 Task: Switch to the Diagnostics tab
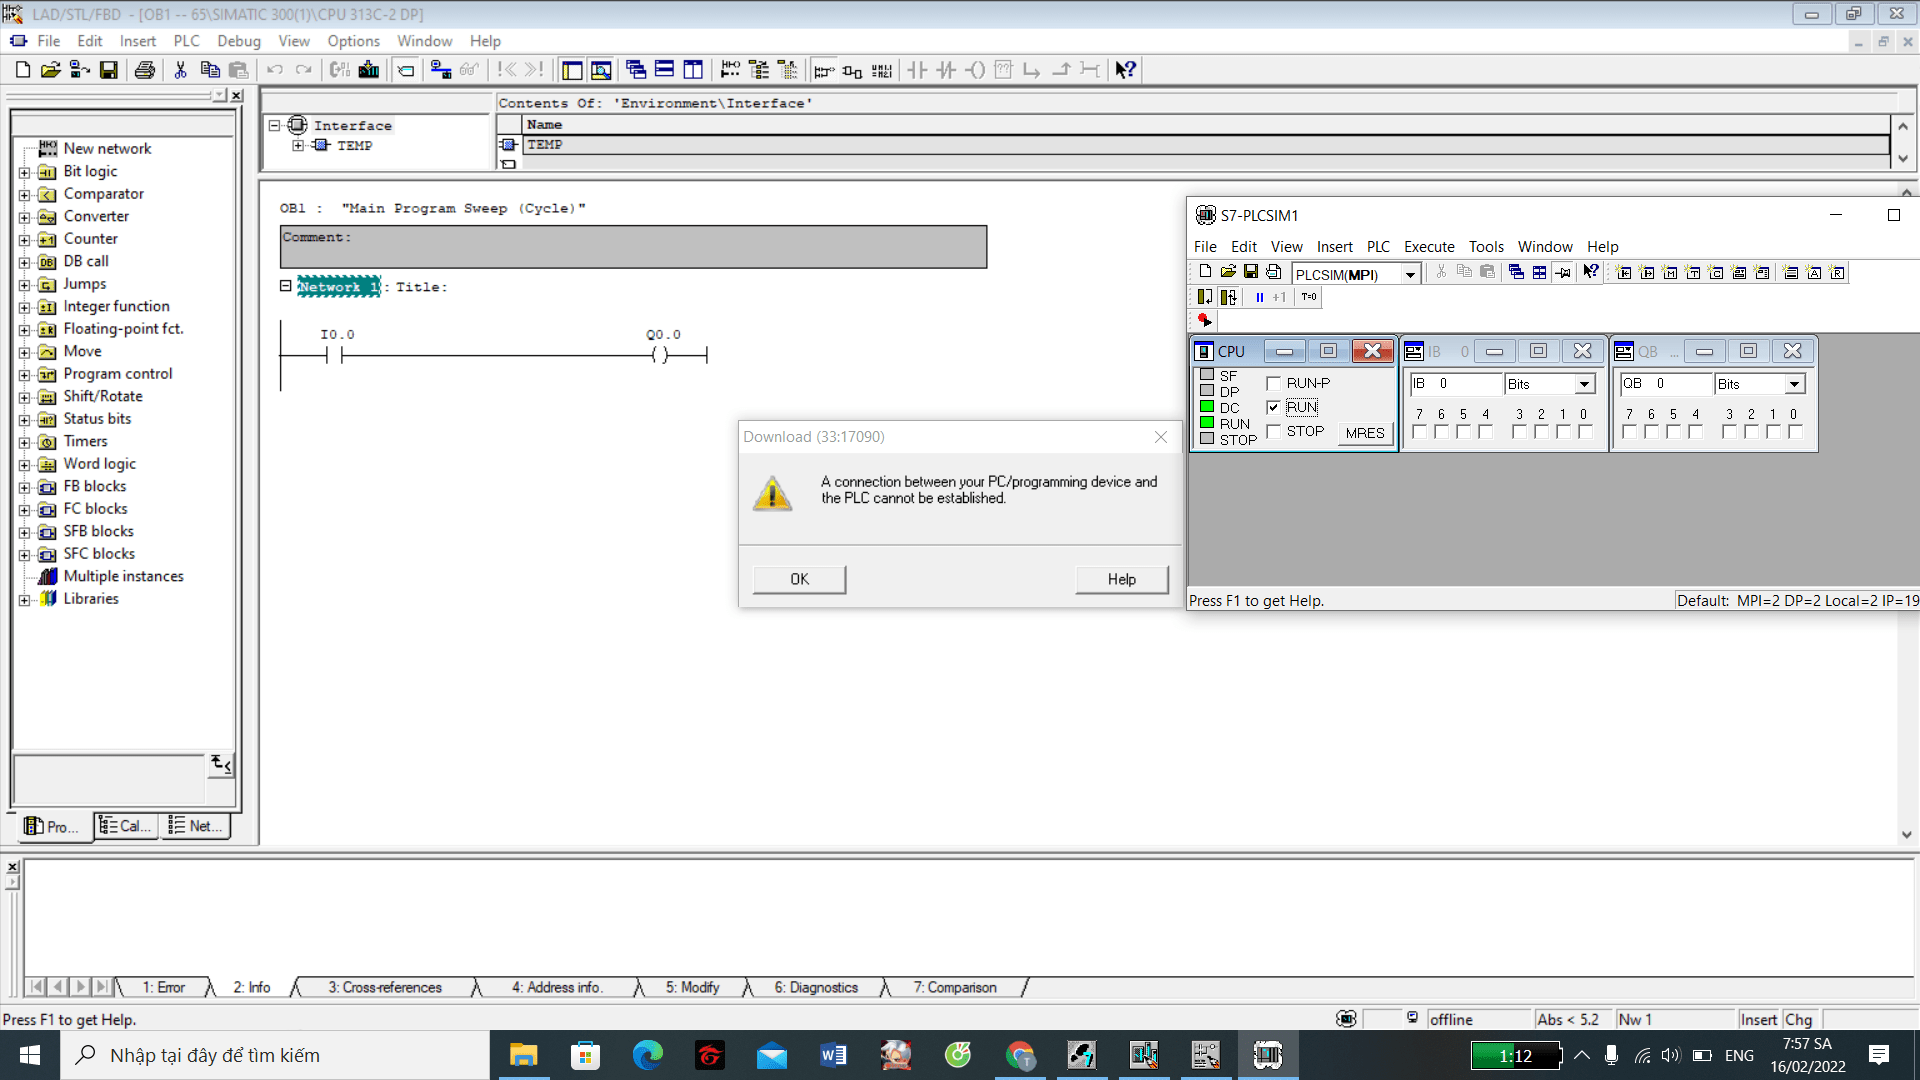coord(815,988)
